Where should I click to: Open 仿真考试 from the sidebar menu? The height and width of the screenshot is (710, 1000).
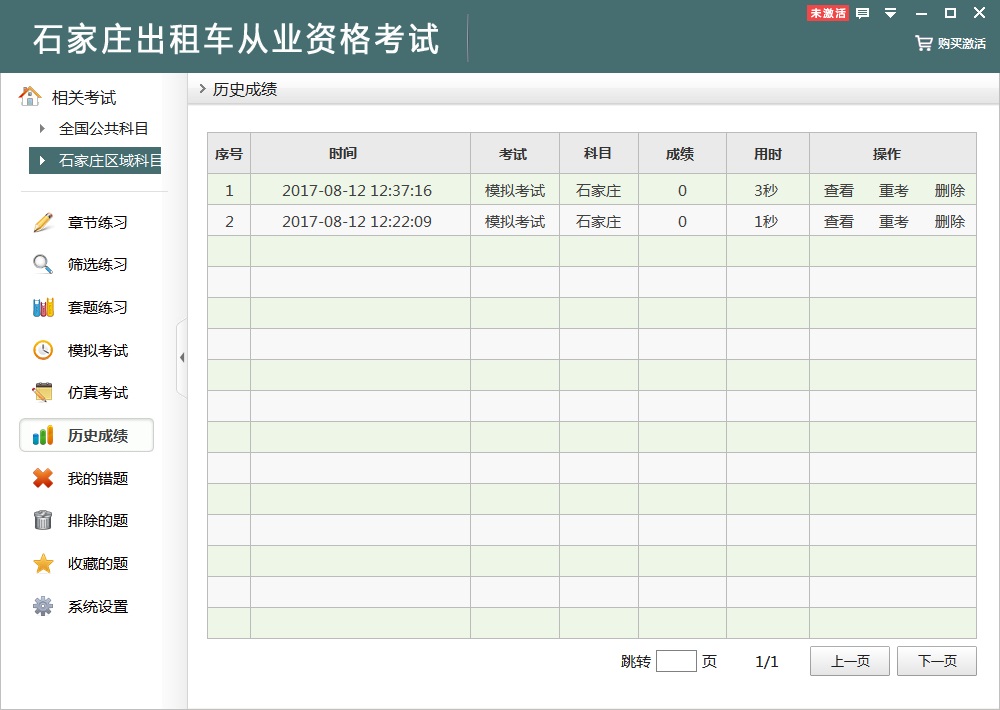pos(97,393)
